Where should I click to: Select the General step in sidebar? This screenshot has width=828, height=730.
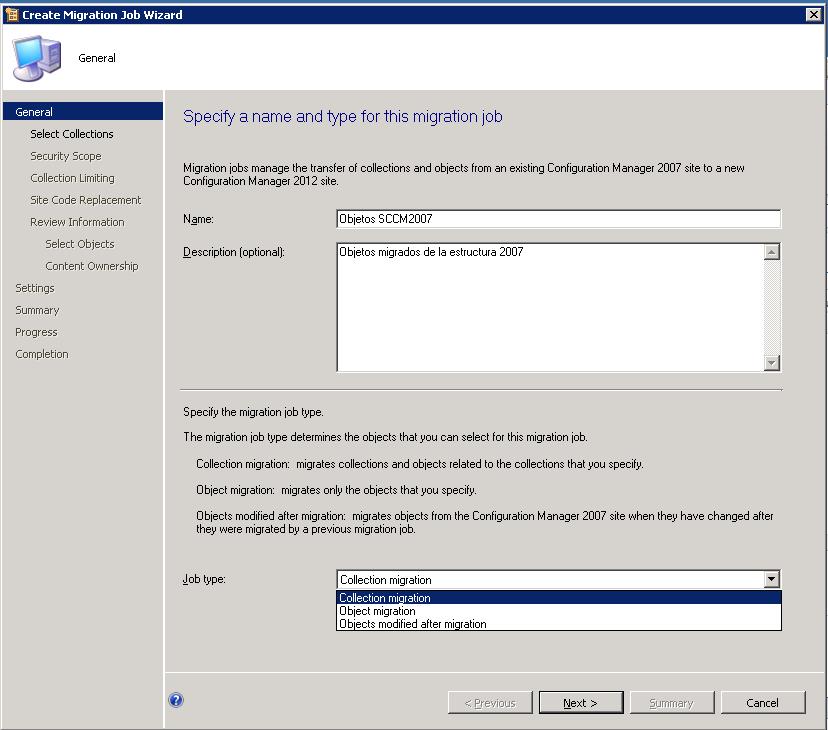coord(83,111)
